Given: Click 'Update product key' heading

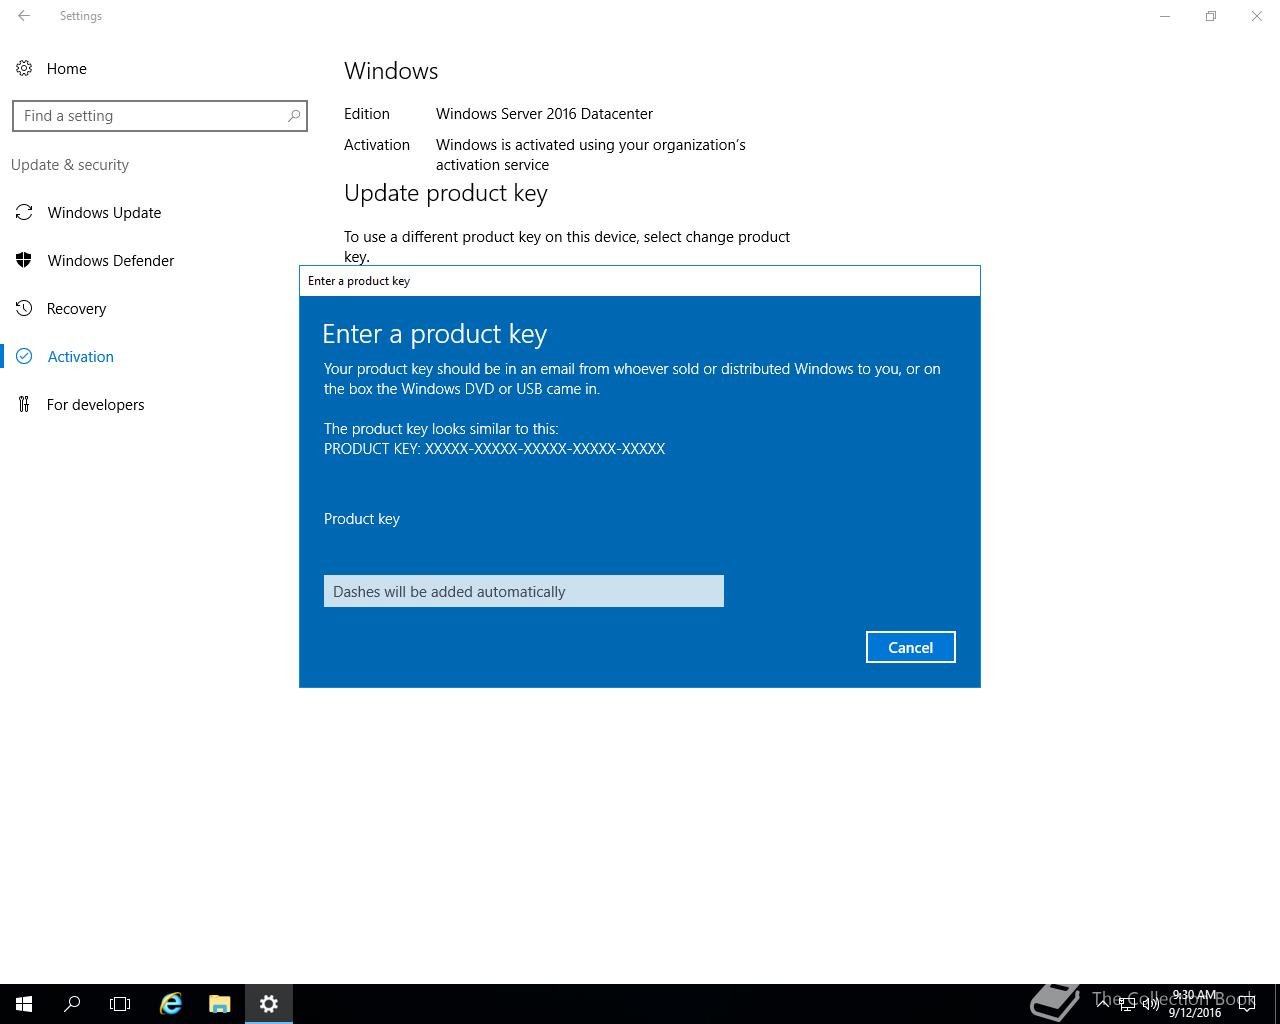Looking at the screenshot, I should (446, 194).
